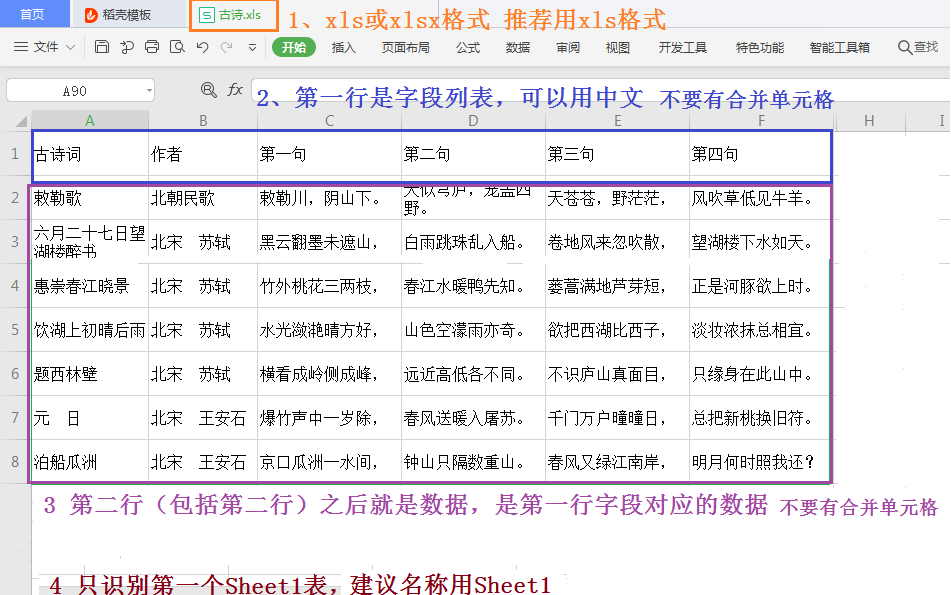The height and width of the screenshot is (595, 951).
Task: Click the magnifier icon beside the formula bar
Action: 208,90
